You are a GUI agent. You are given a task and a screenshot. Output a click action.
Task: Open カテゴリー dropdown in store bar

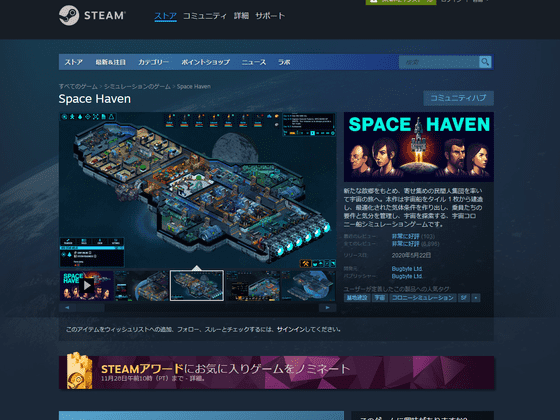click(x=153, y=62)
